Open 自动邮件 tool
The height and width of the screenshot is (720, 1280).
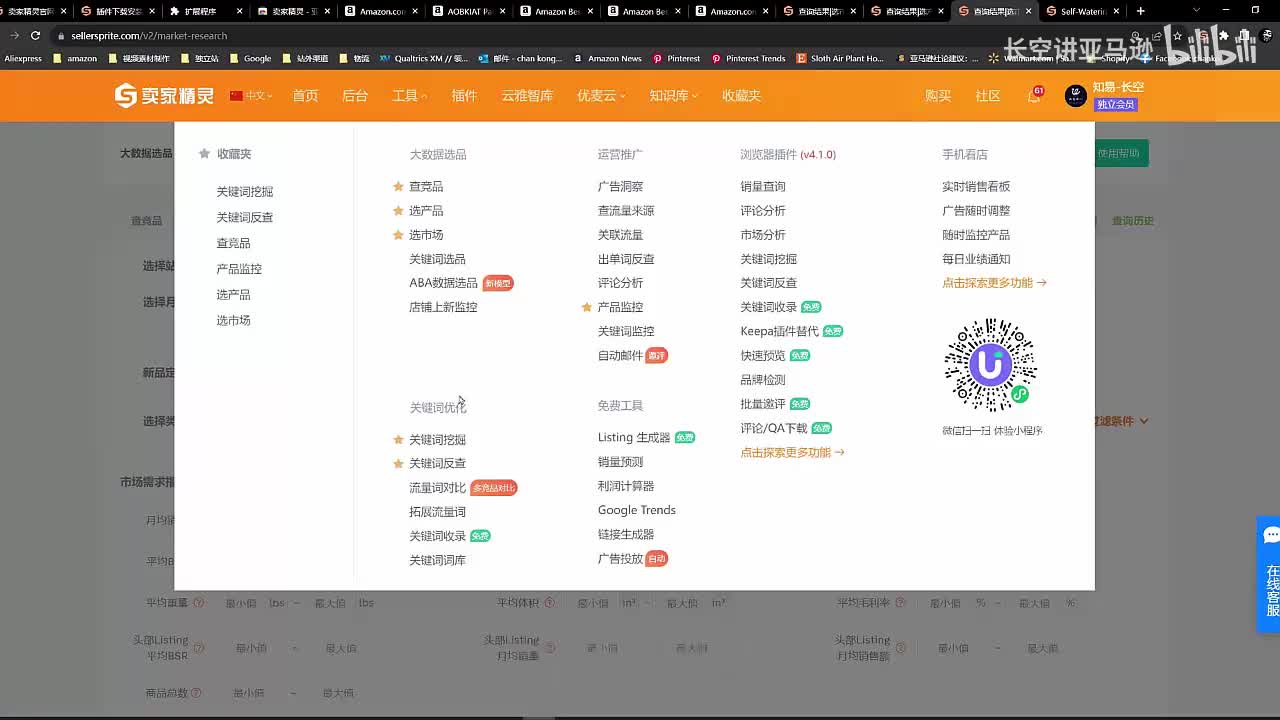pyautogui.click(x=620, y=355)
